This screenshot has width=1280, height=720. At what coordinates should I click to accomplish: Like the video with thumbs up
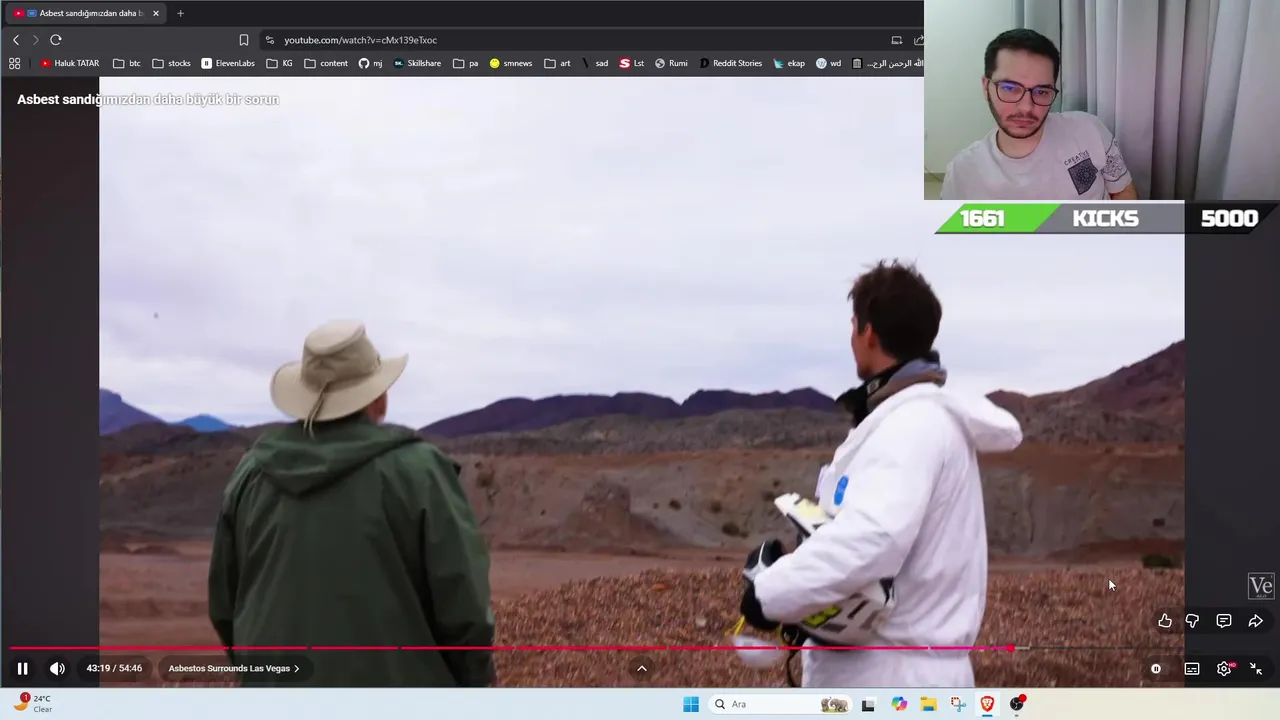(1165, 621)
